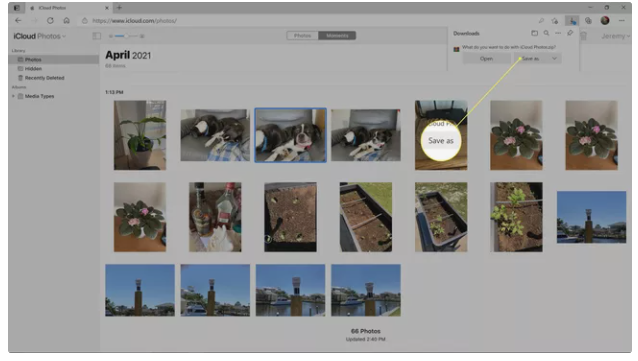The width and height of the screenshot is (638, 361).
Task: Click the 1:13 PM moment label
Action: 114,92
